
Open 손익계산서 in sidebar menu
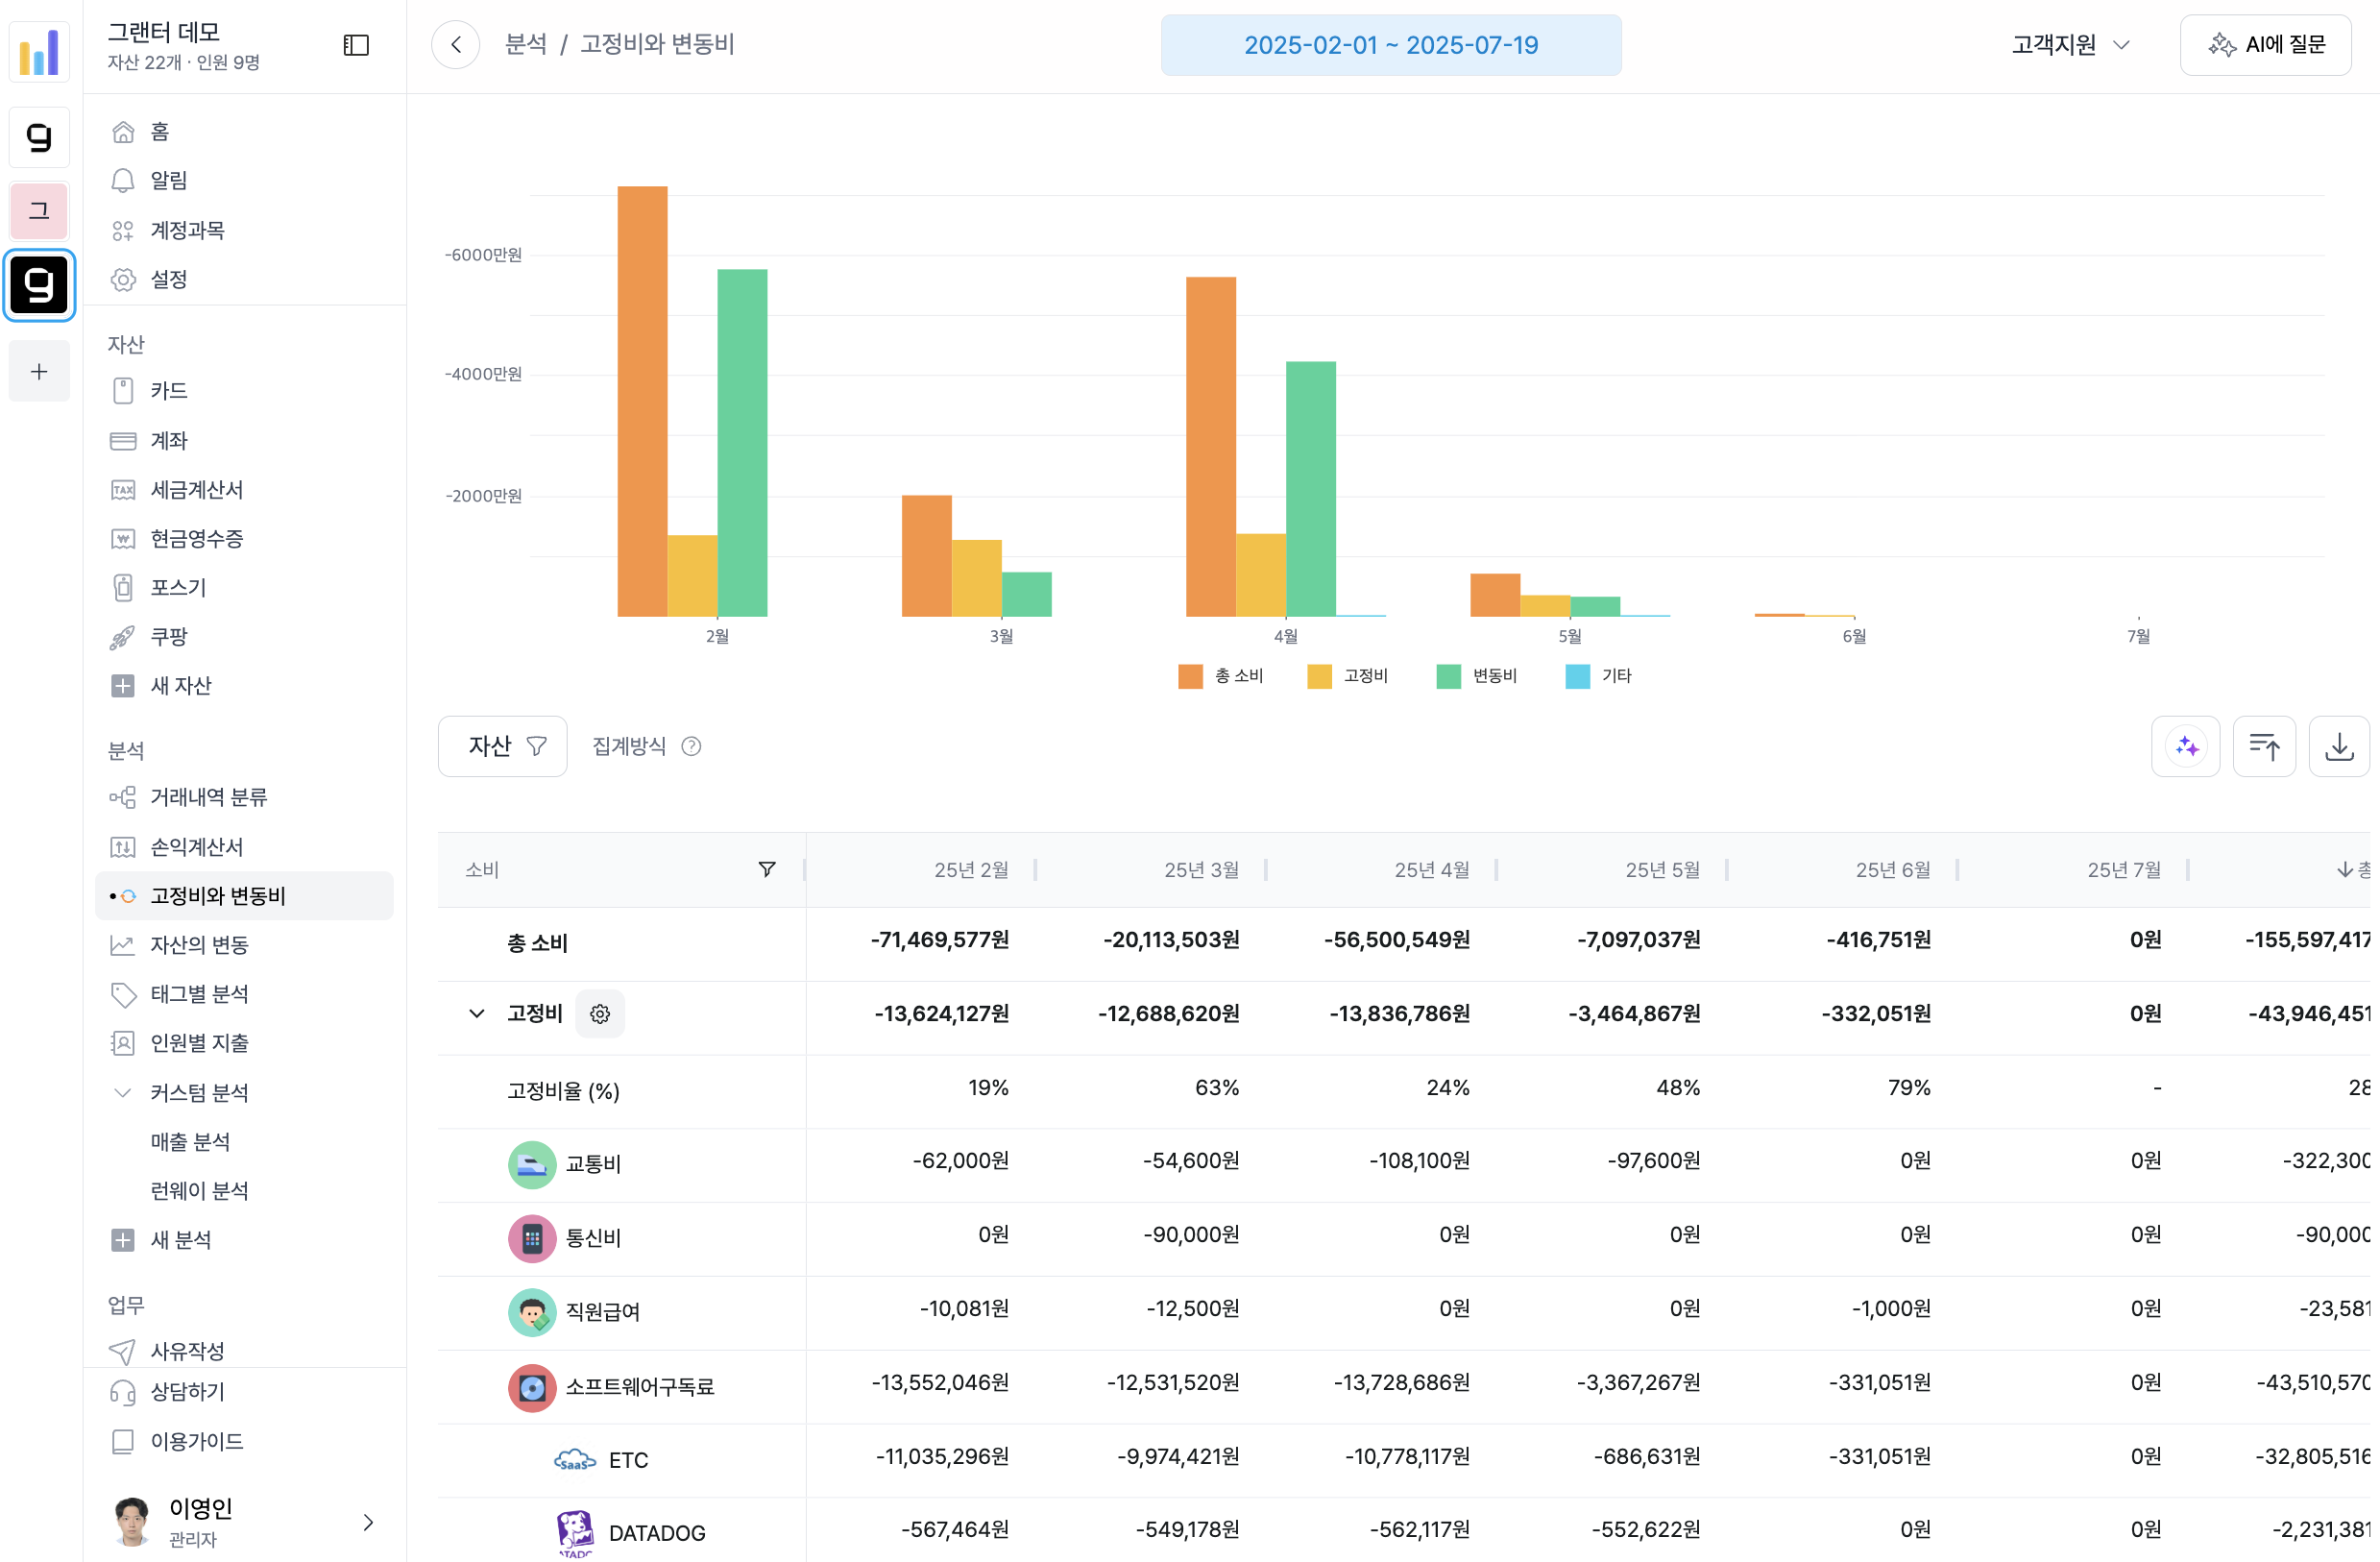197,847
